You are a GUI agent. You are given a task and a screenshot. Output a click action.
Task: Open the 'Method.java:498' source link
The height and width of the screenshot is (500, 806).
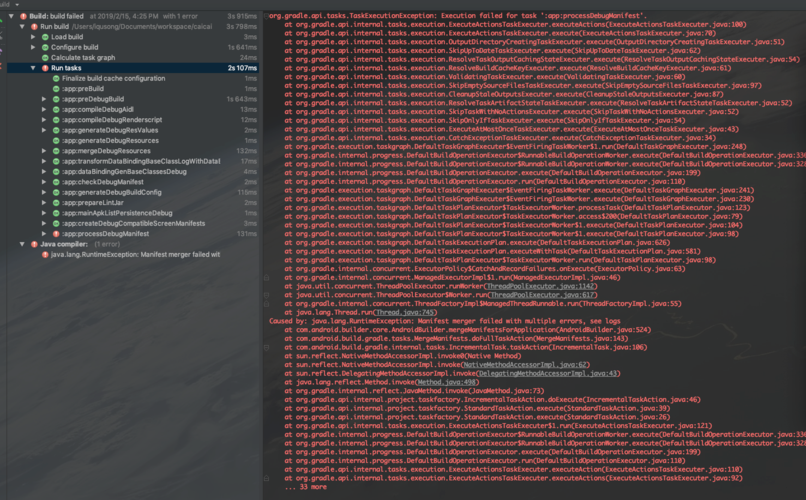[446, 382]
